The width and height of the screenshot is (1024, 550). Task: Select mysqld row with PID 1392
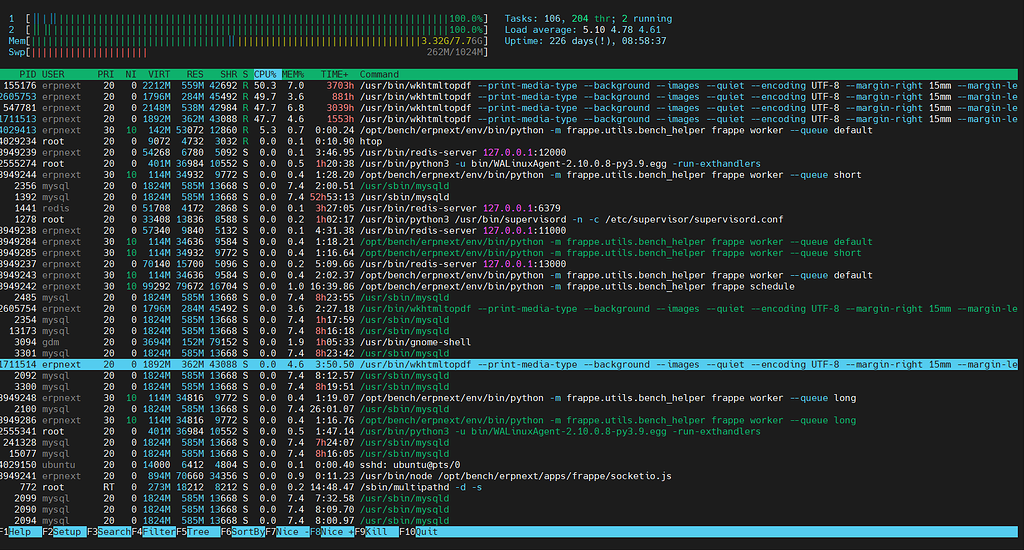(509, 197)
